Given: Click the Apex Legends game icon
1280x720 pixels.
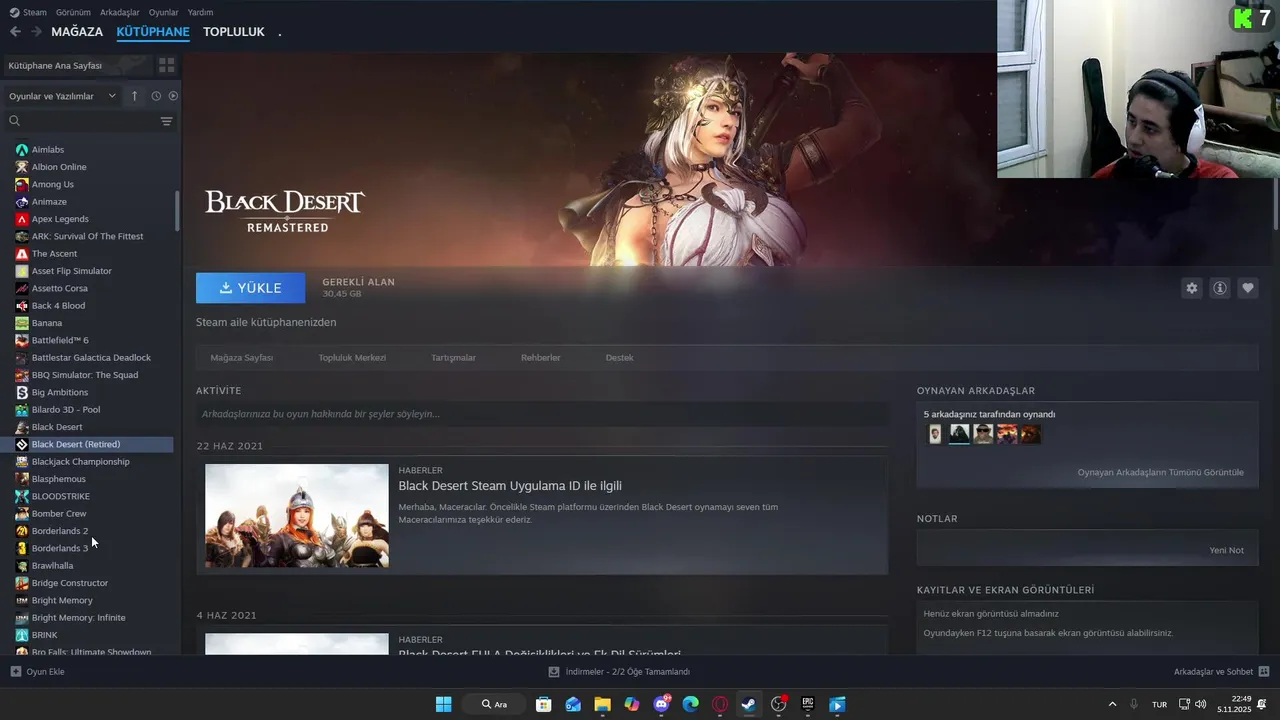Looking at the screenshot, I should coord(22,219).
